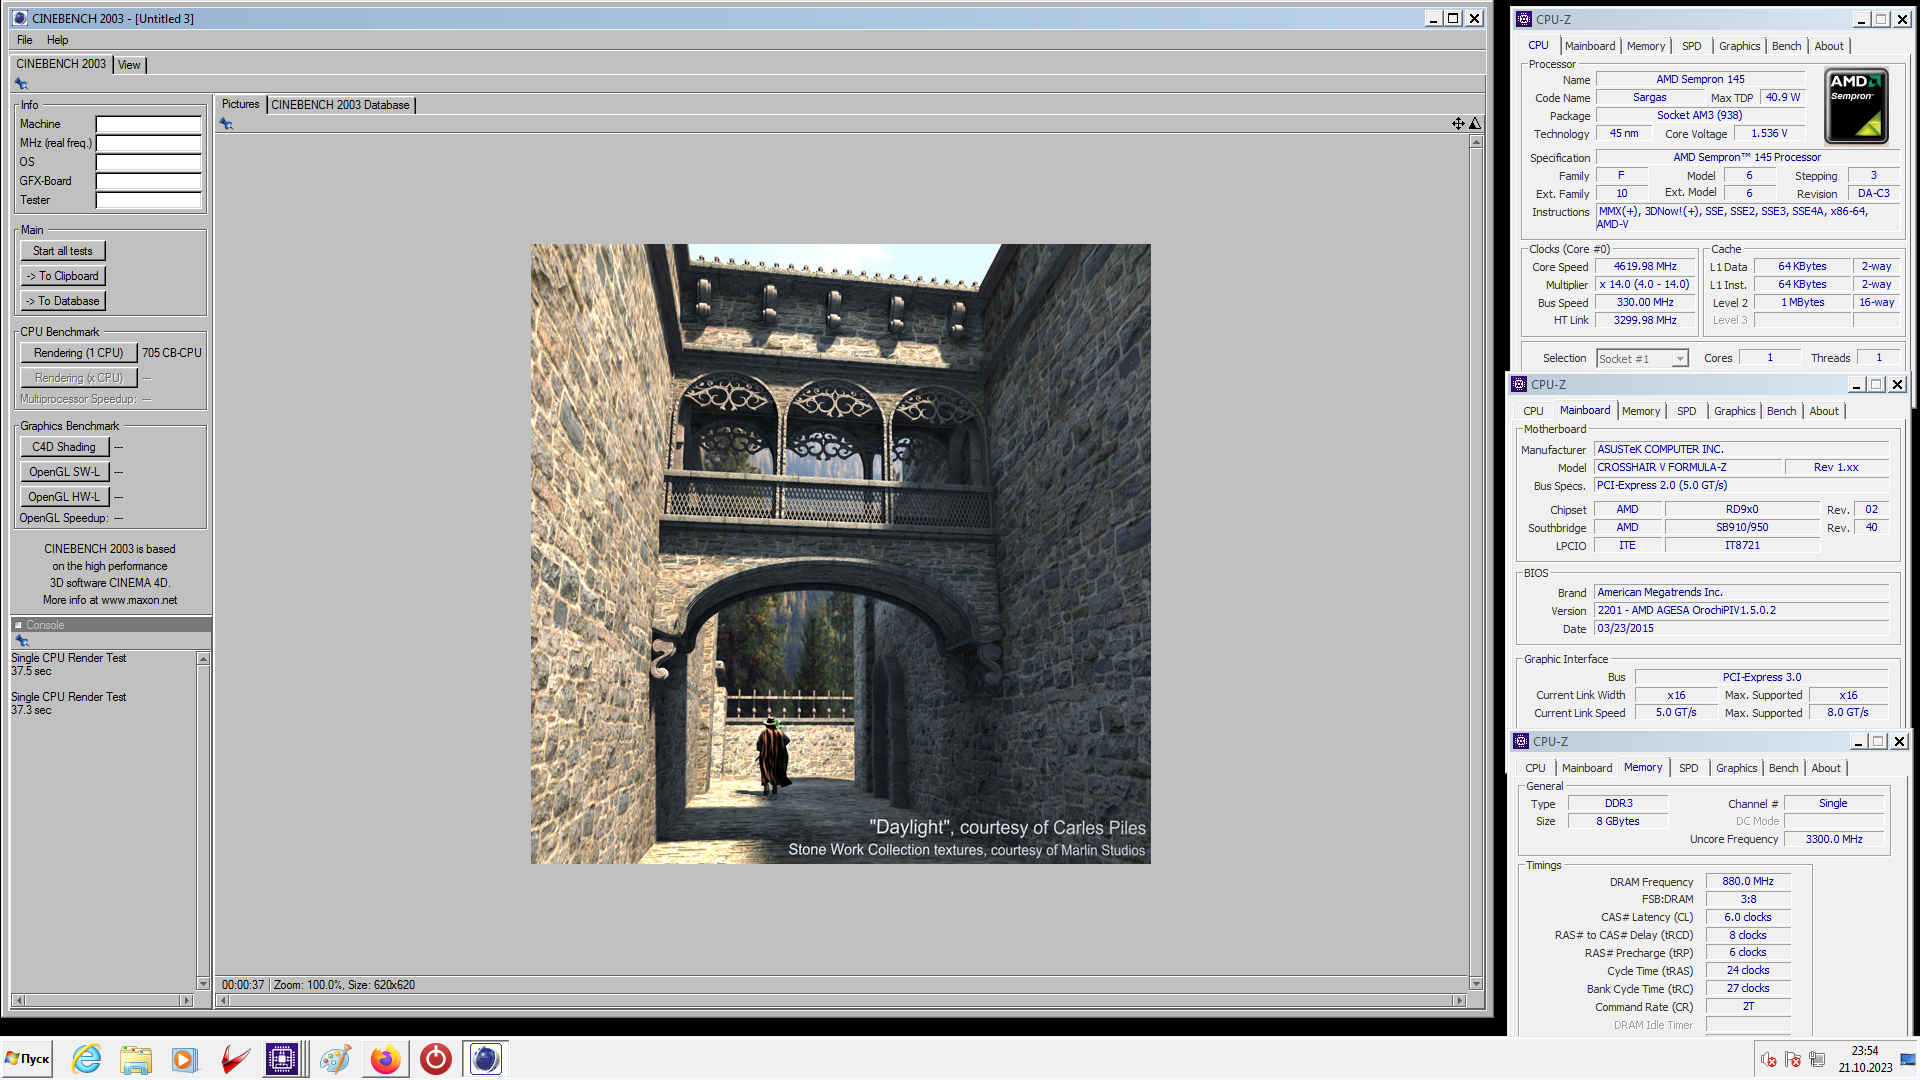This screenshot has width=1920, height=1080.
Task: Launch Windows Media Player from taskbar
Action: coord(185,1059)
